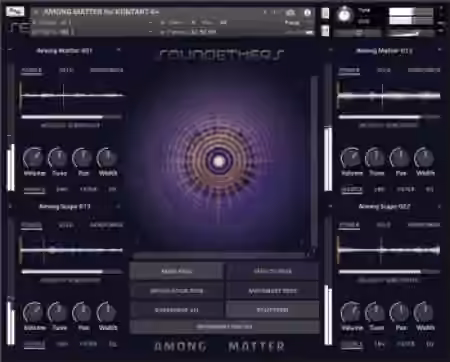Click the Tune knob of Among Scape 022
This screenshot has height=362, width=450.
376,312
